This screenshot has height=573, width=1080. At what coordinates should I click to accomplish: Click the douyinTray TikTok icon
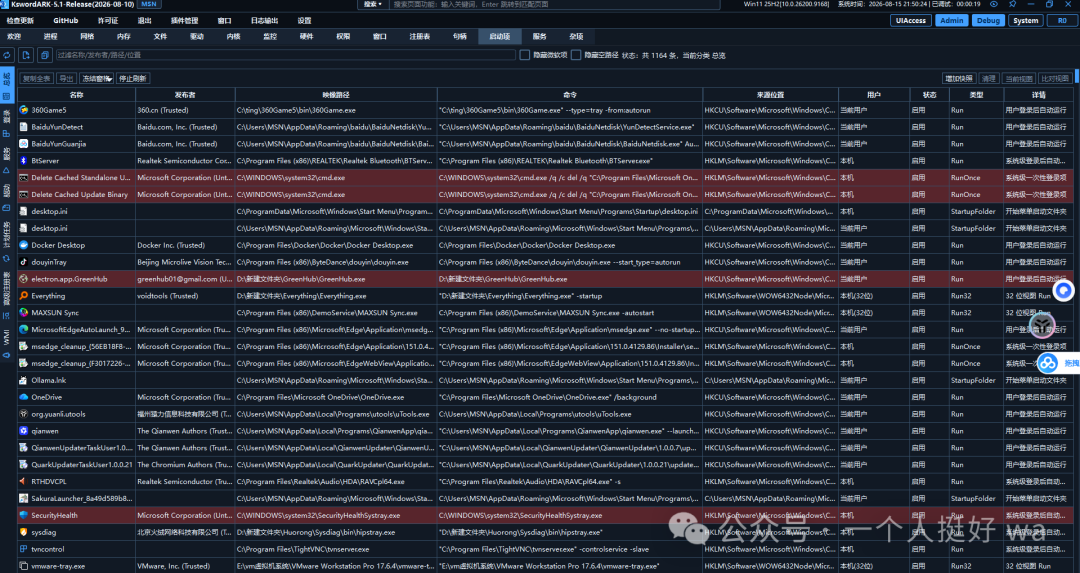point(23,262)
